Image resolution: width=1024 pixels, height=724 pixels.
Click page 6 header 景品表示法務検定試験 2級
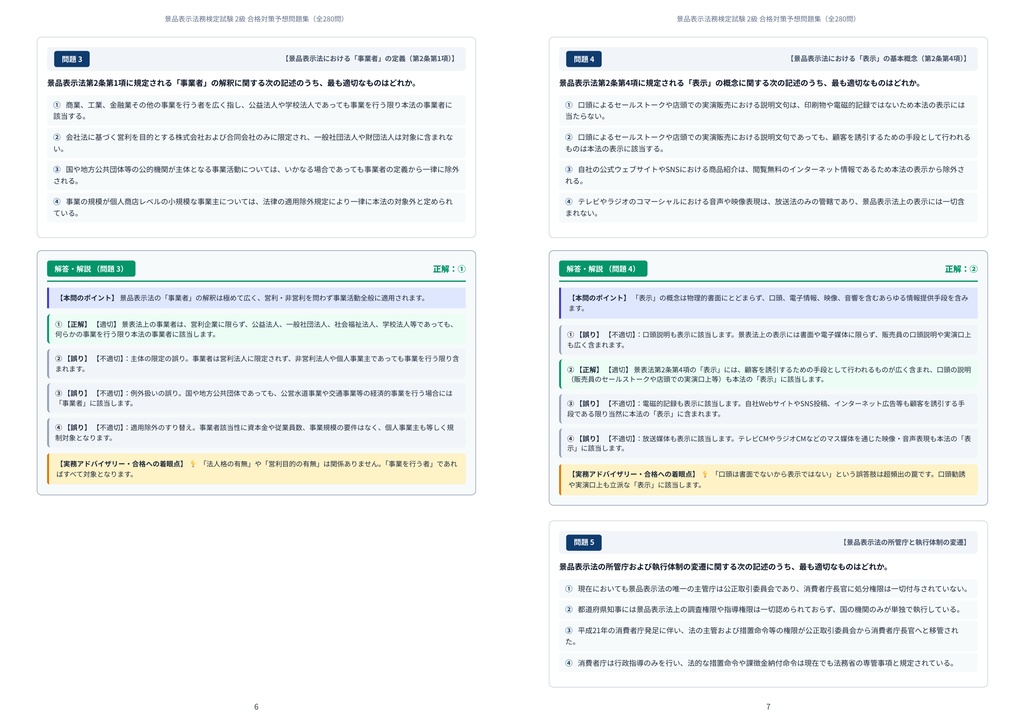click(255, 19)
